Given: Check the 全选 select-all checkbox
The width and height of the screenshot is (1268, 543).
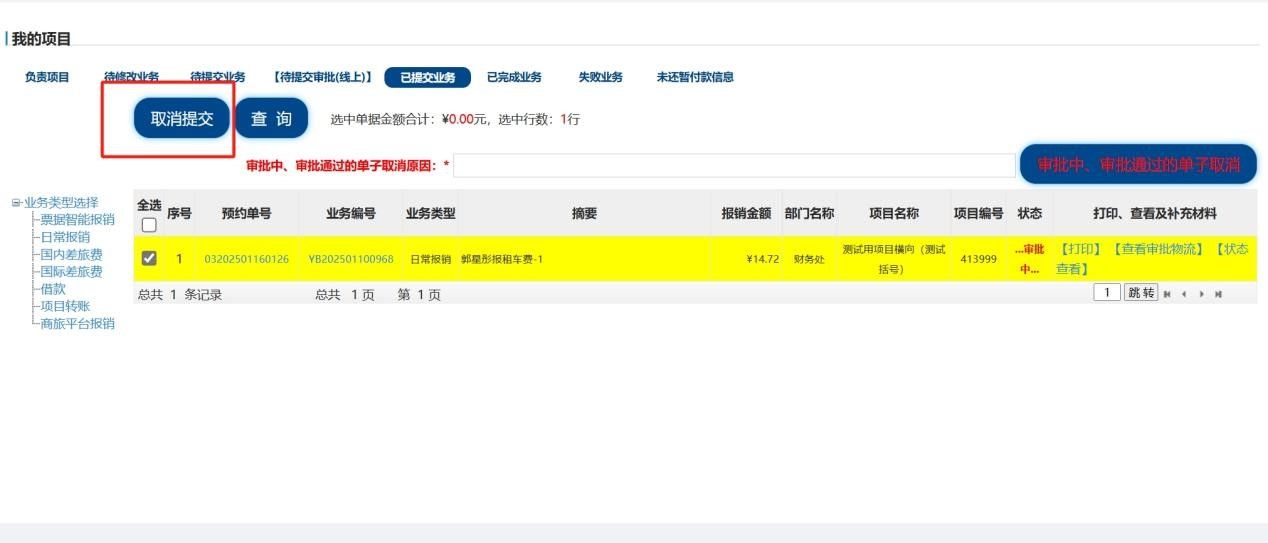Looking at the screenshot, I should 149,225.
